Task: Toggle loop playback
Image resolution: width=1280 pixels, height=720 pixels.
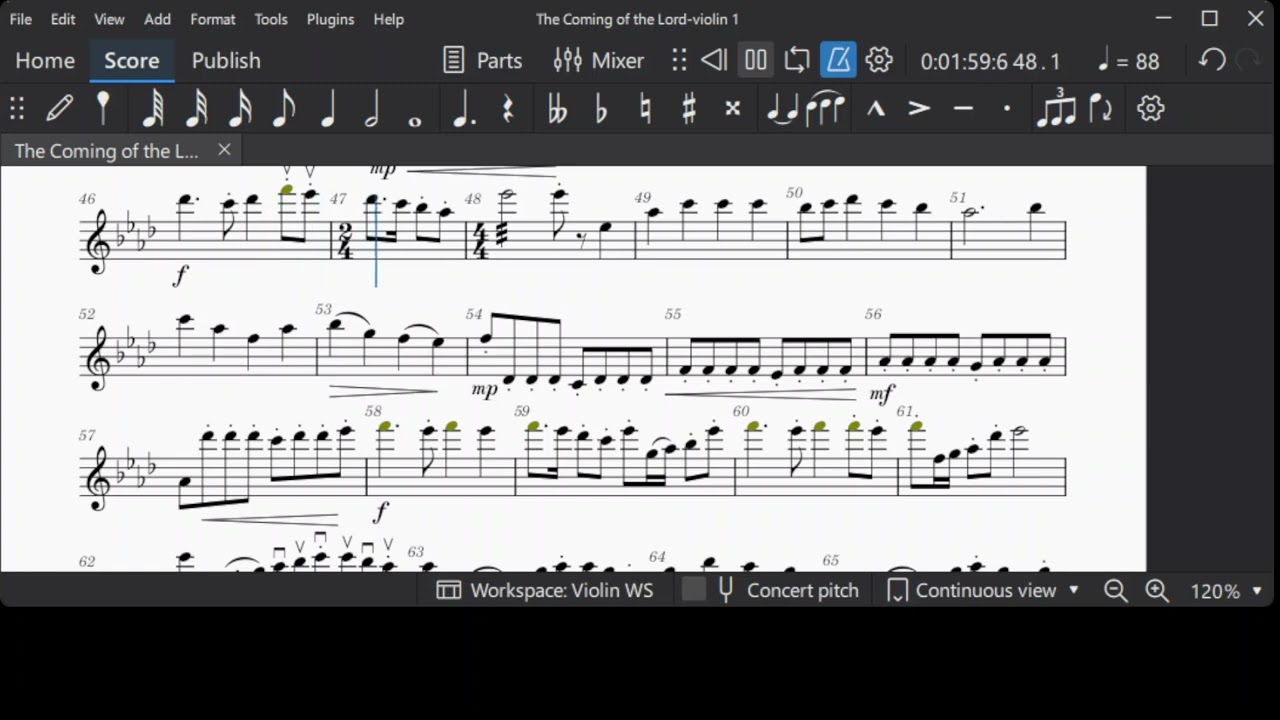Action: point(797,60)
